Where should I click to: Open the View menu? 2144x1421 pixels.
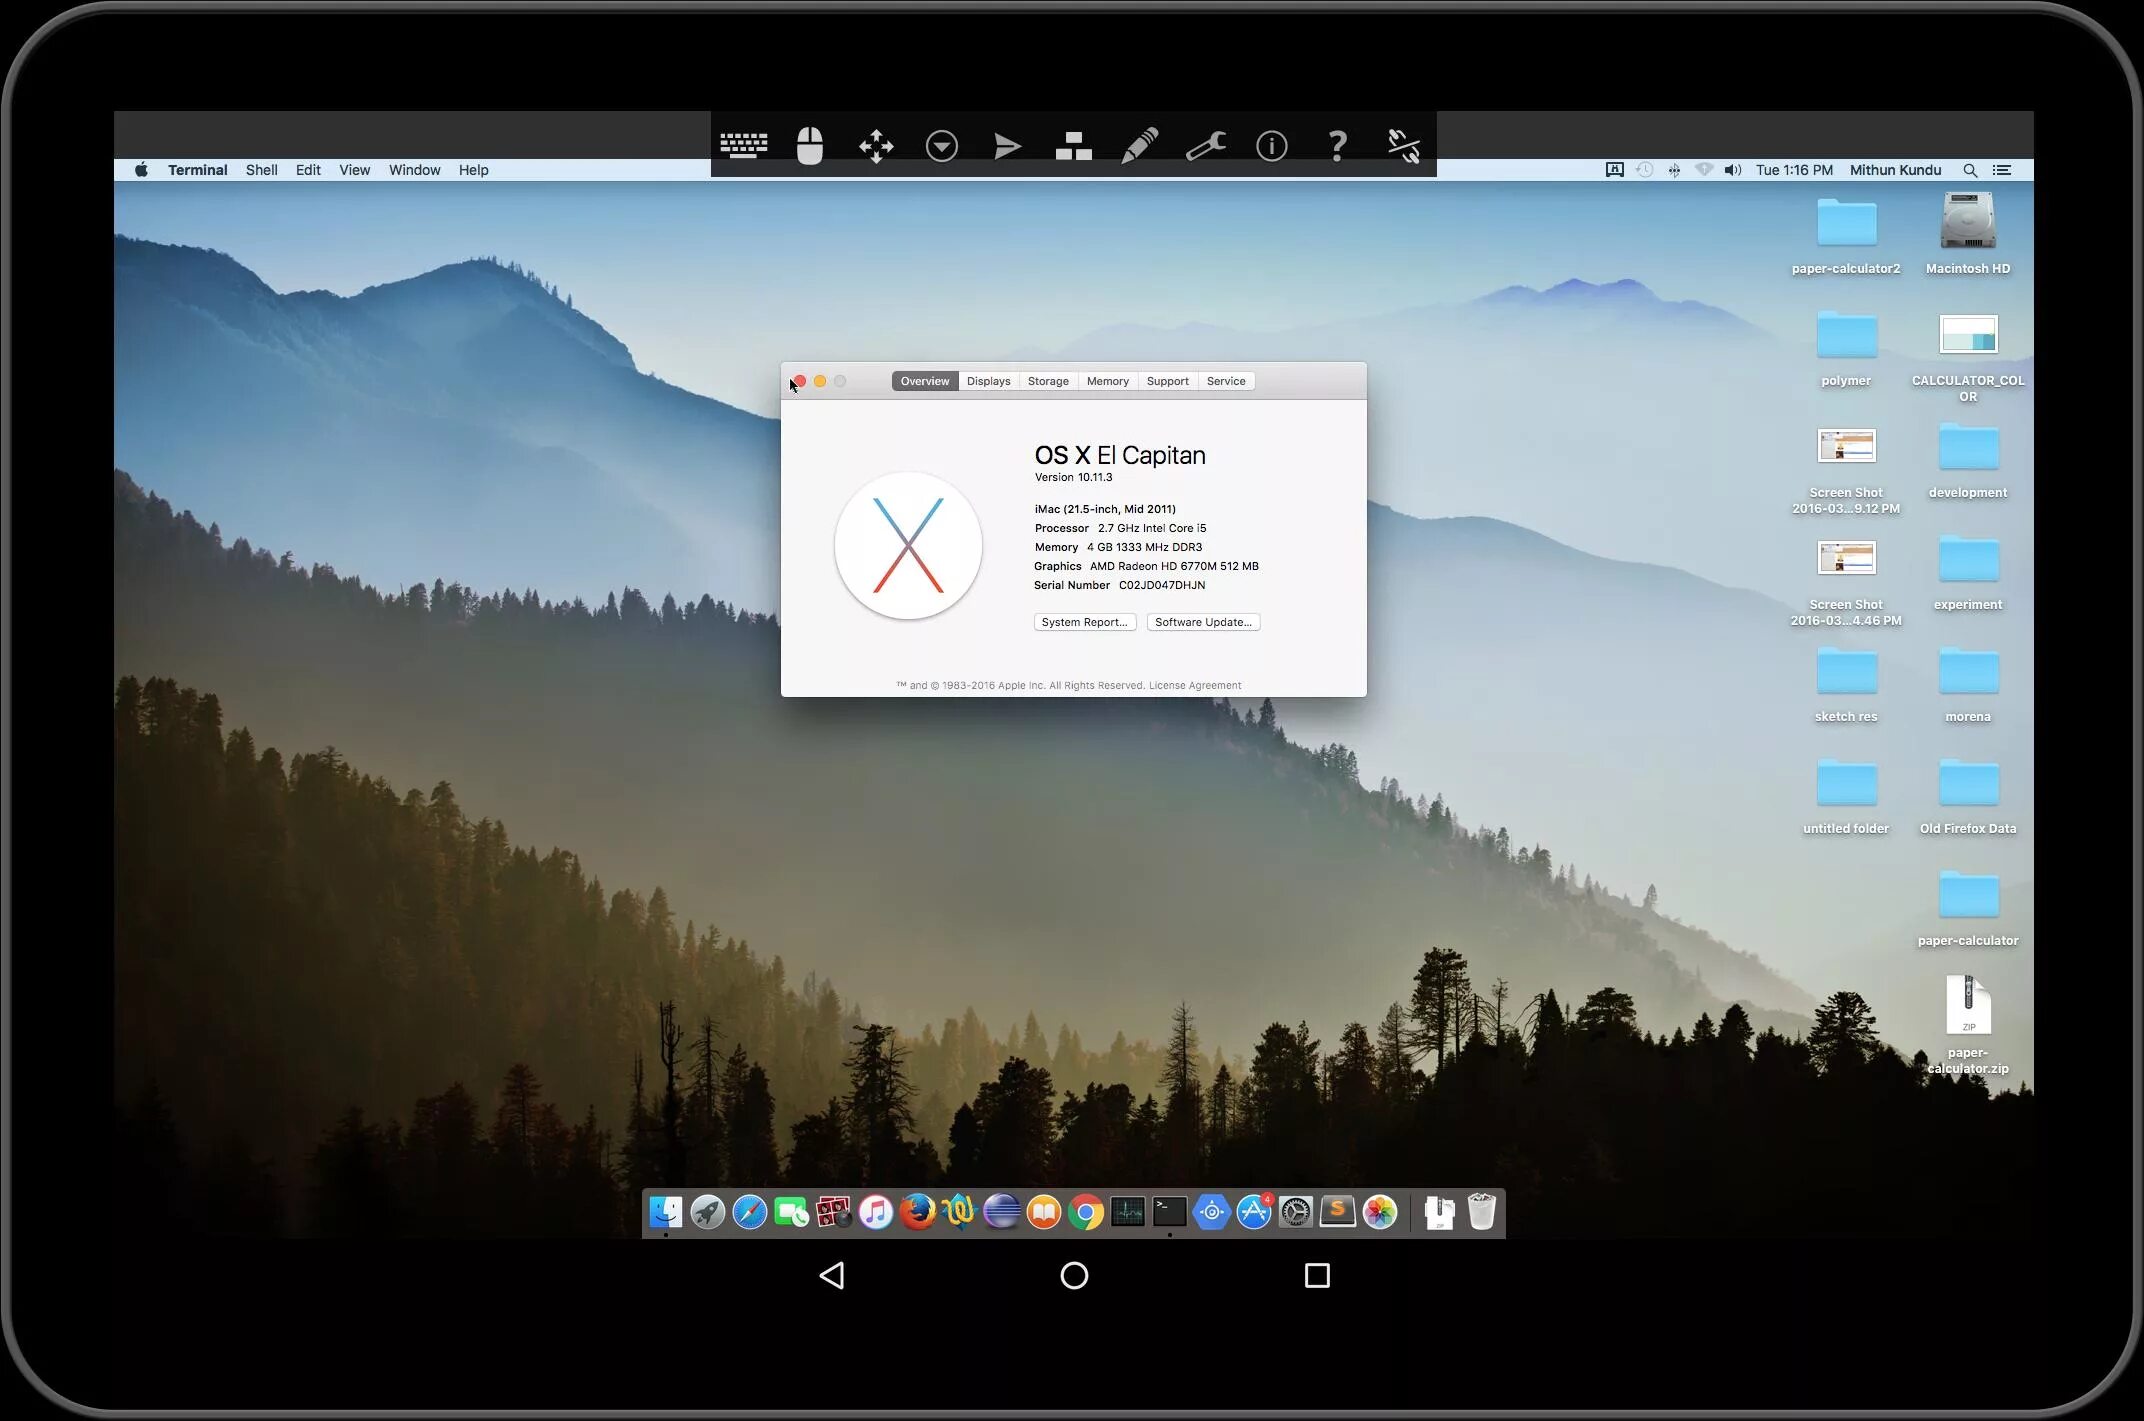click(x=354, y=170)
